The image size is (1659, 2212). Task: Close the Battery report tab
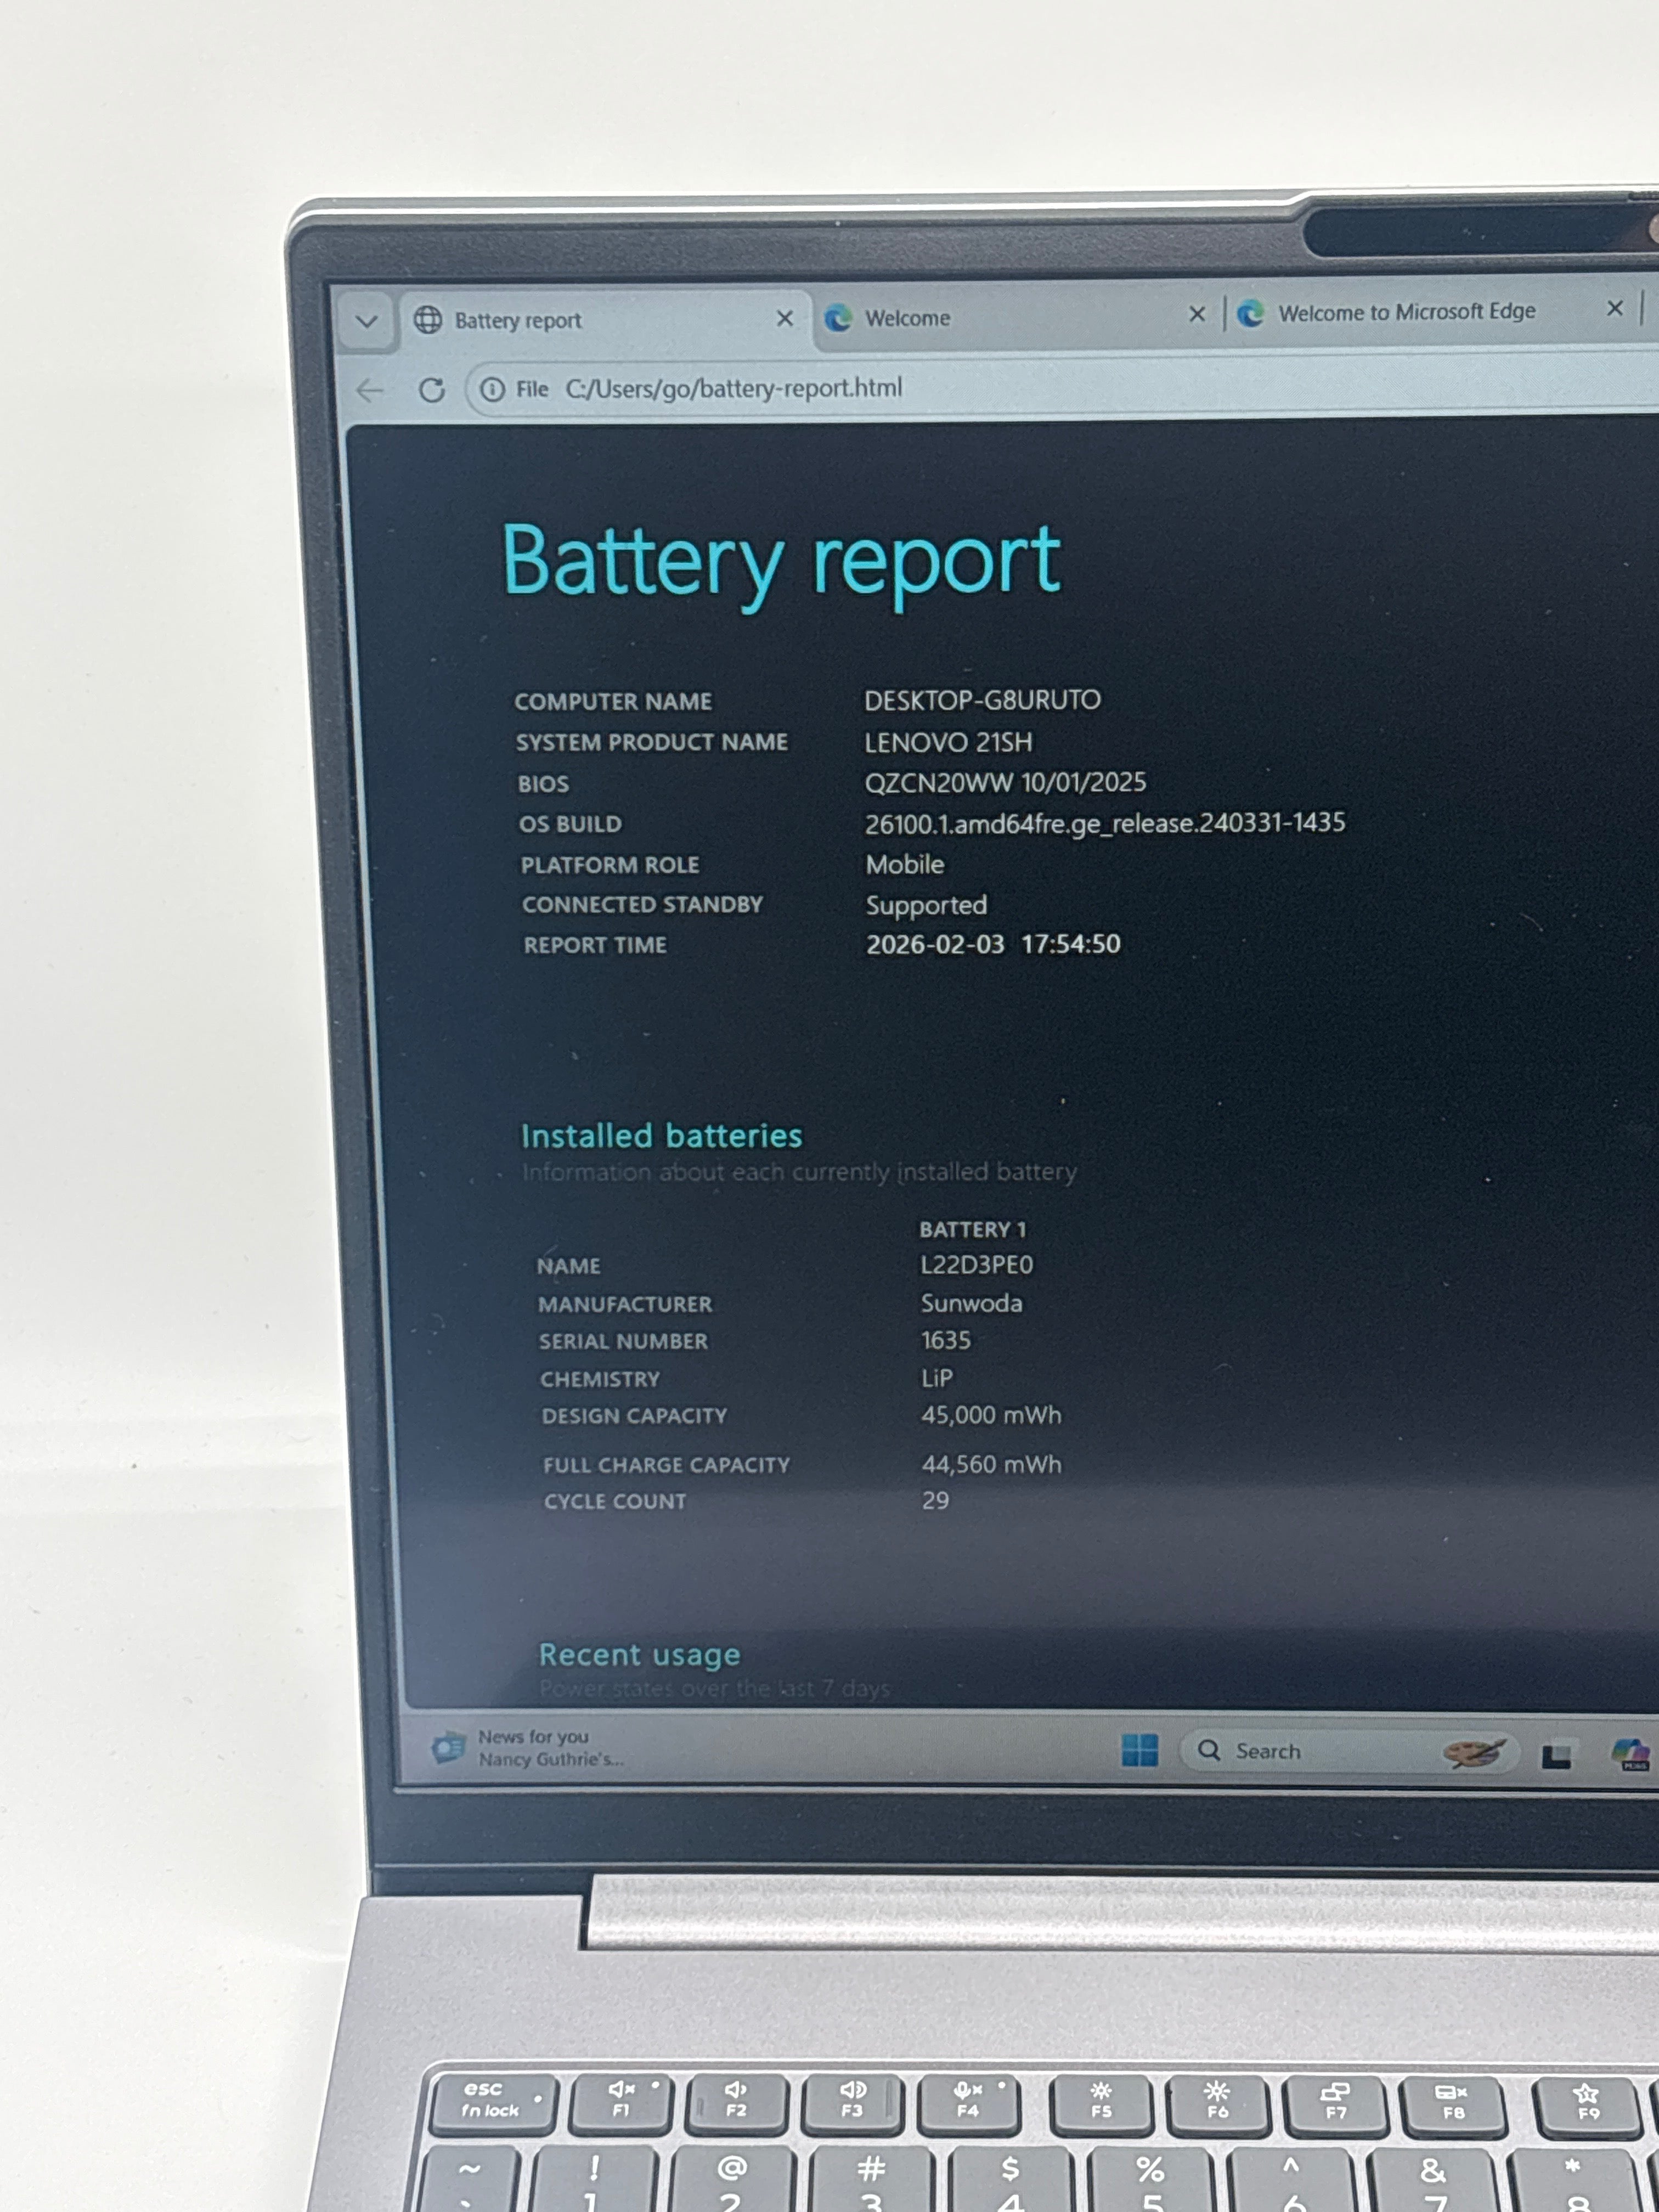tap(785, 319)
